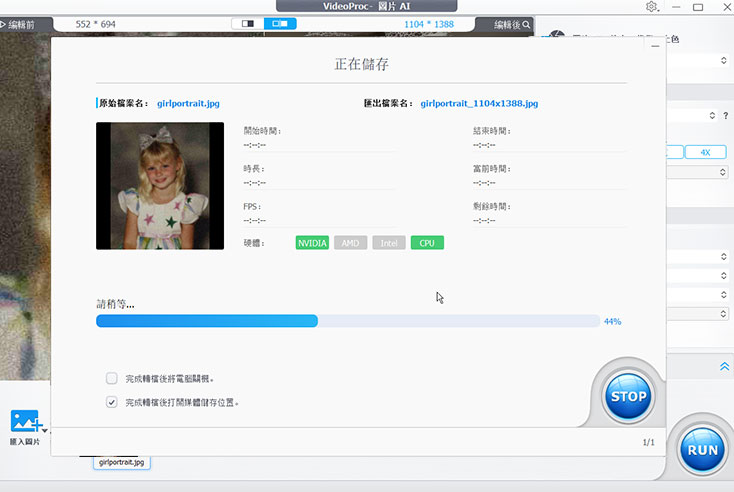Click the 1/1 file counter
This screenshot has width=734, height=492.
(648, 442)
